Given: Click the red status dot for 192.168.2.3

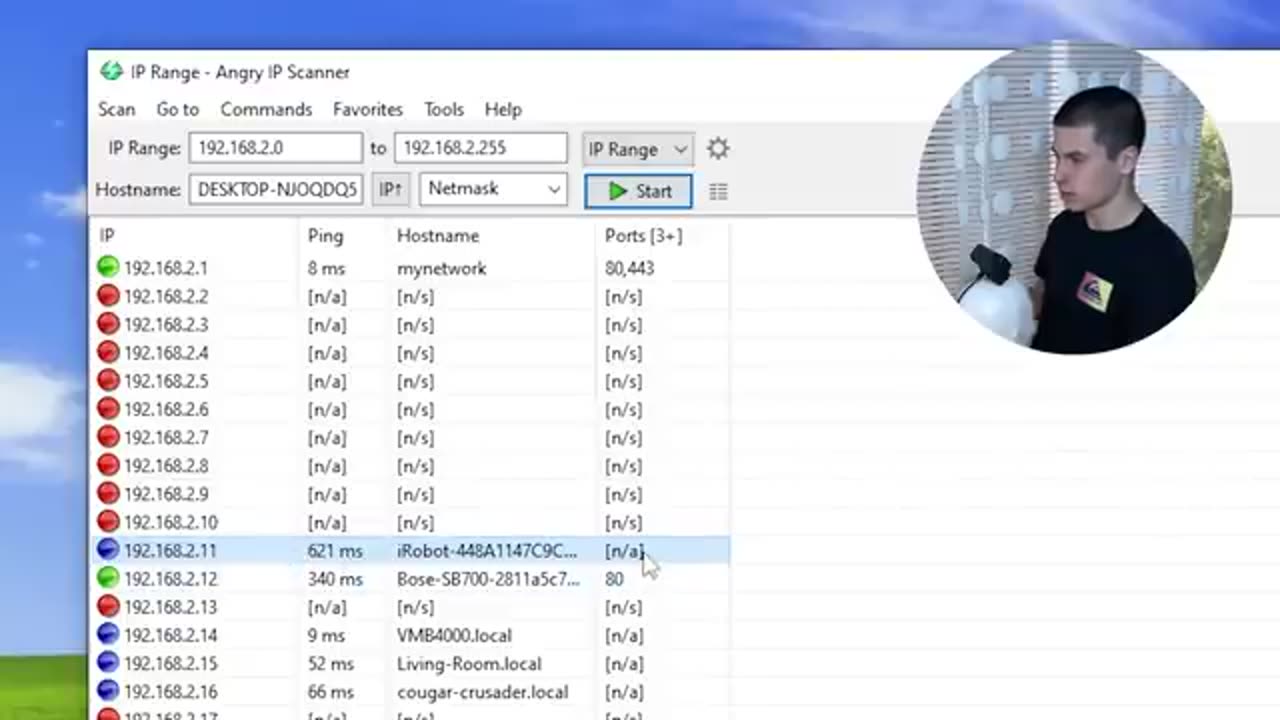Looking at the screenshot, I should [x=108, y=324].
